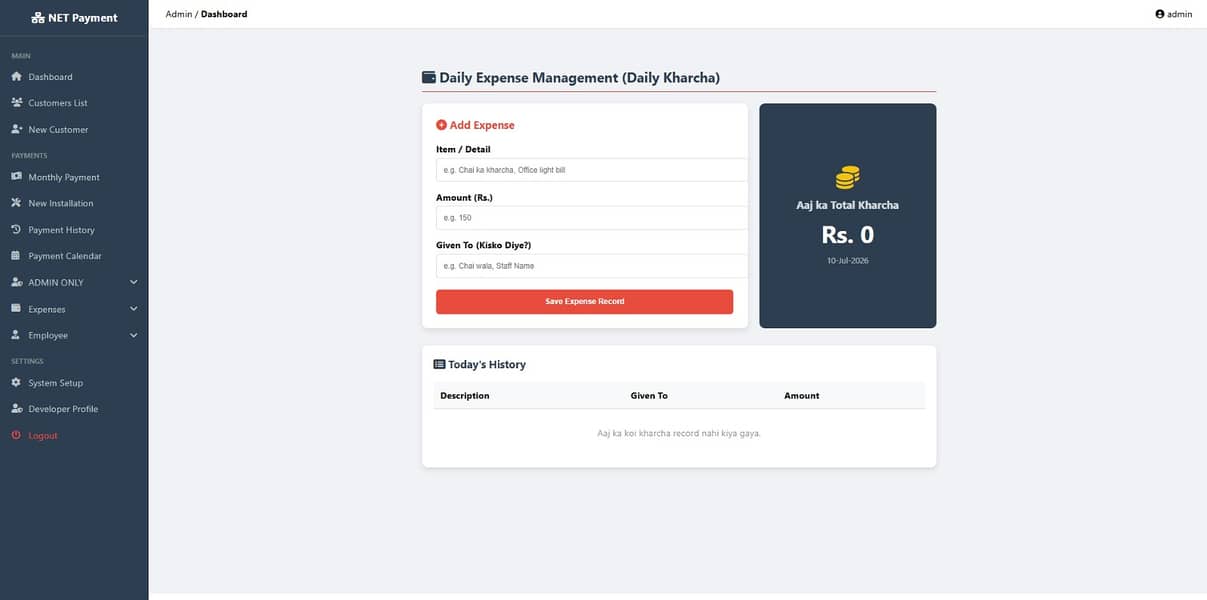Click the Admin breadcrumb link

coord(179,14)
